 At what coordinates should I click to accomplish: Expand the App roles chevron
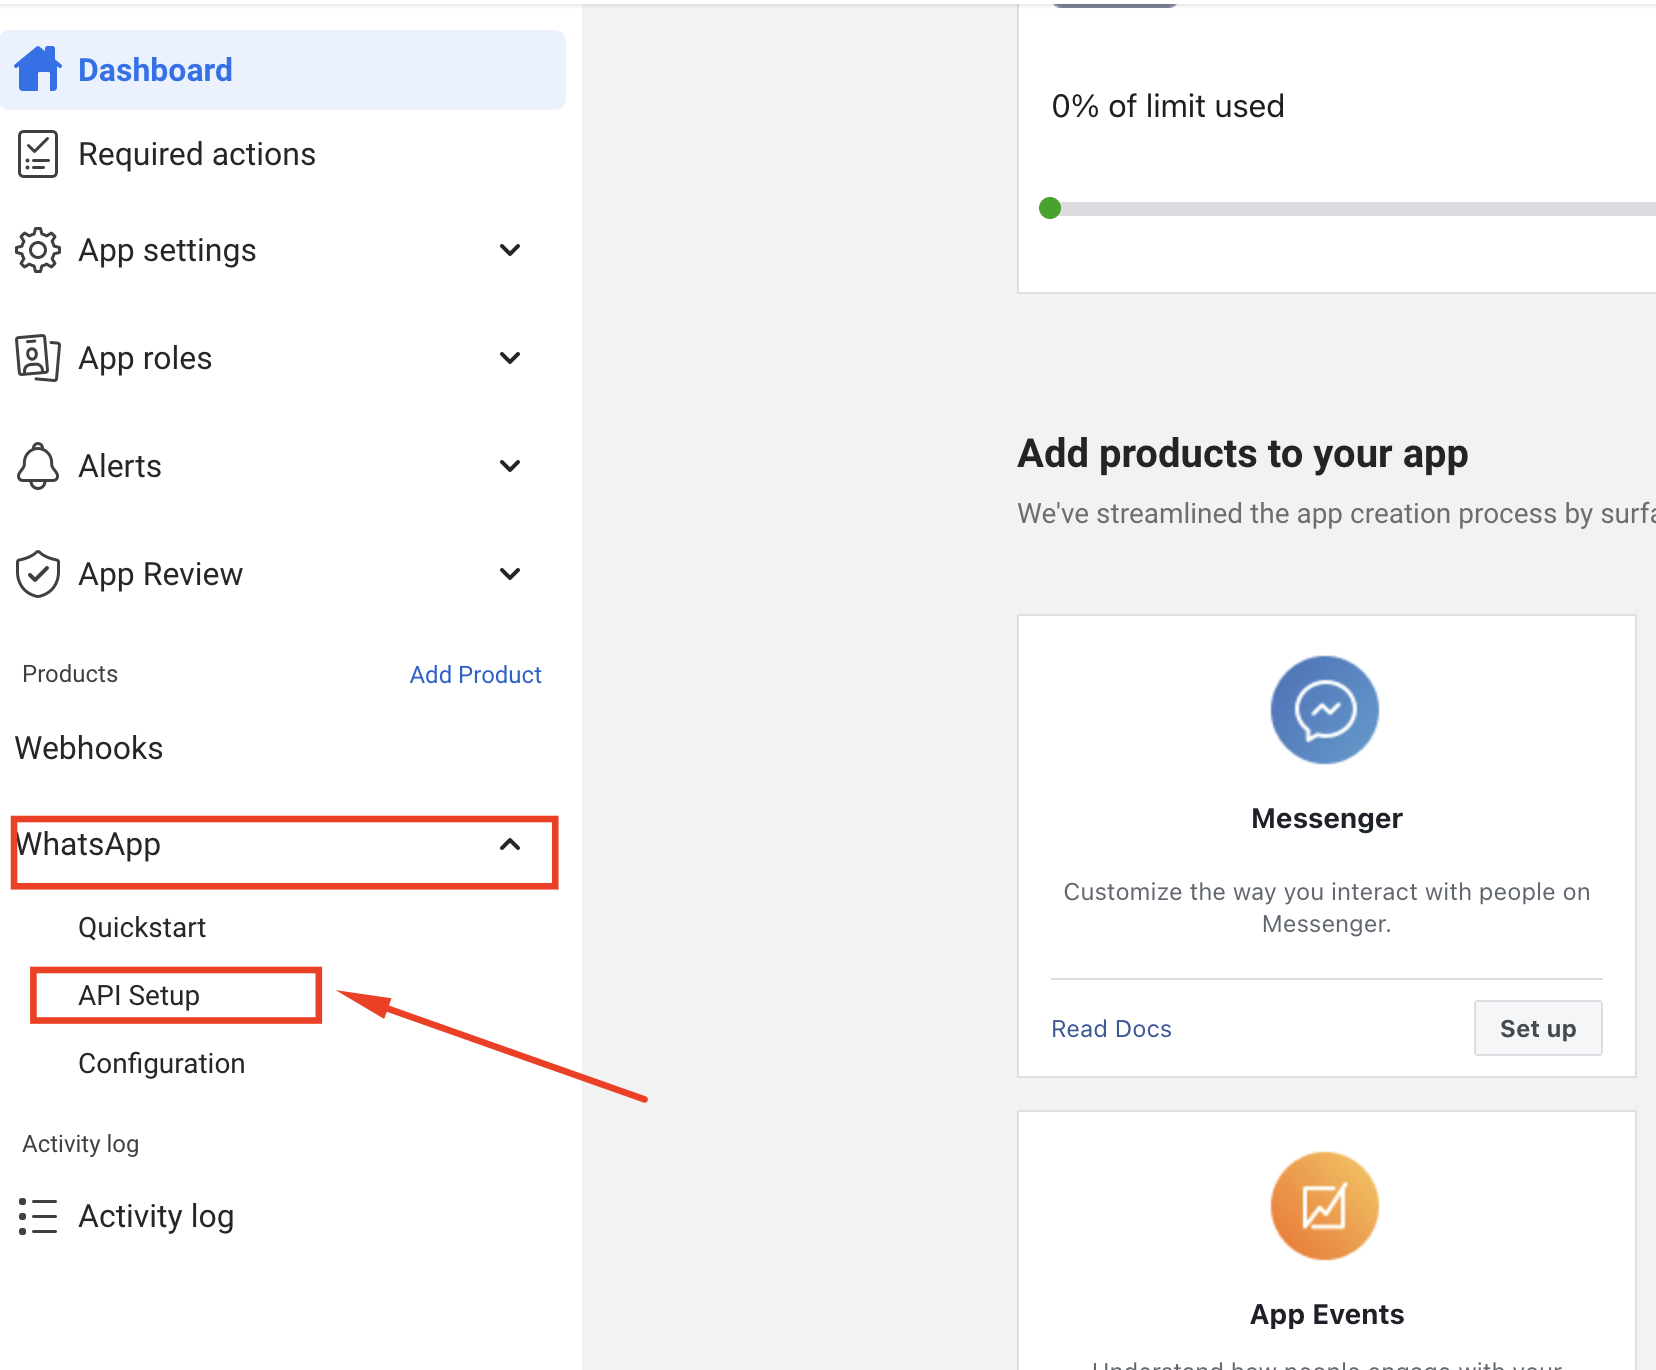[x=510, y=358]
